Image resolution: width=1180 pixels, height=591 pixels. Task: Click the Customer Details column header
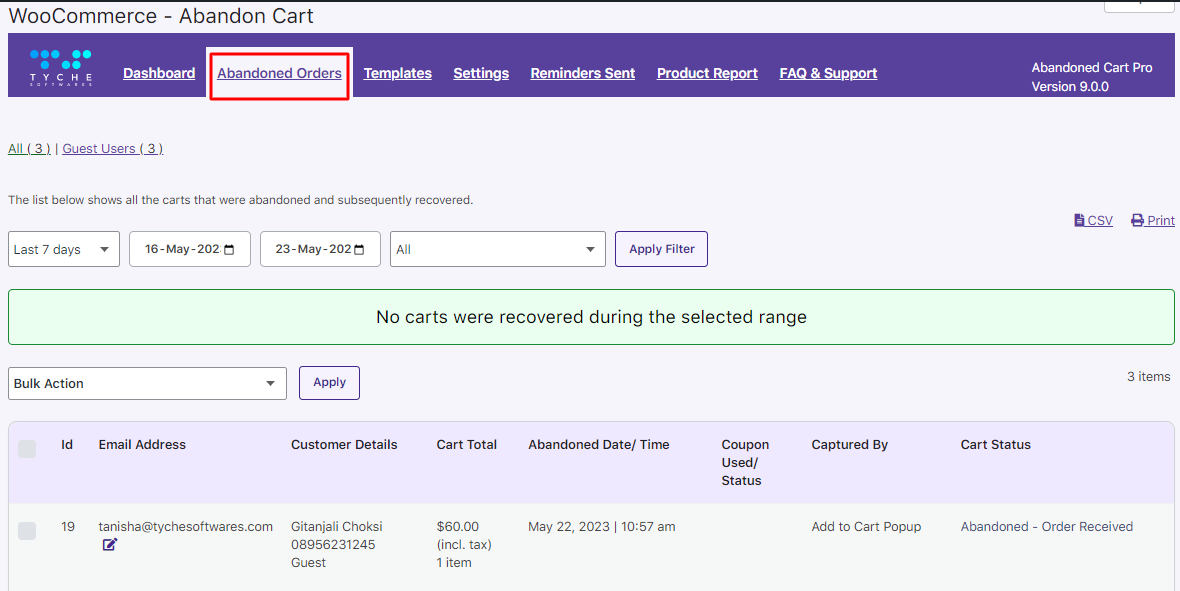pos(344,444)
